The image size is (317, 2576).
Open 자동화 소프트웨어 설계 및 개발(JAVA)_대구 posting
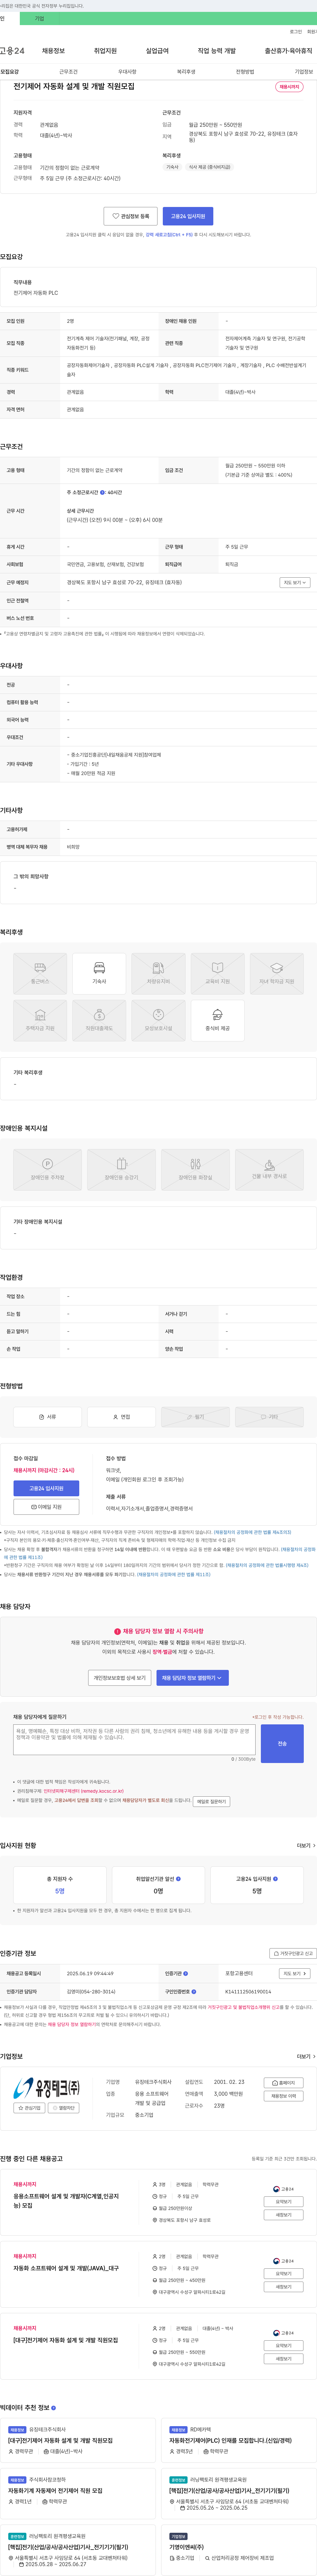click(x=66, y=2268)
